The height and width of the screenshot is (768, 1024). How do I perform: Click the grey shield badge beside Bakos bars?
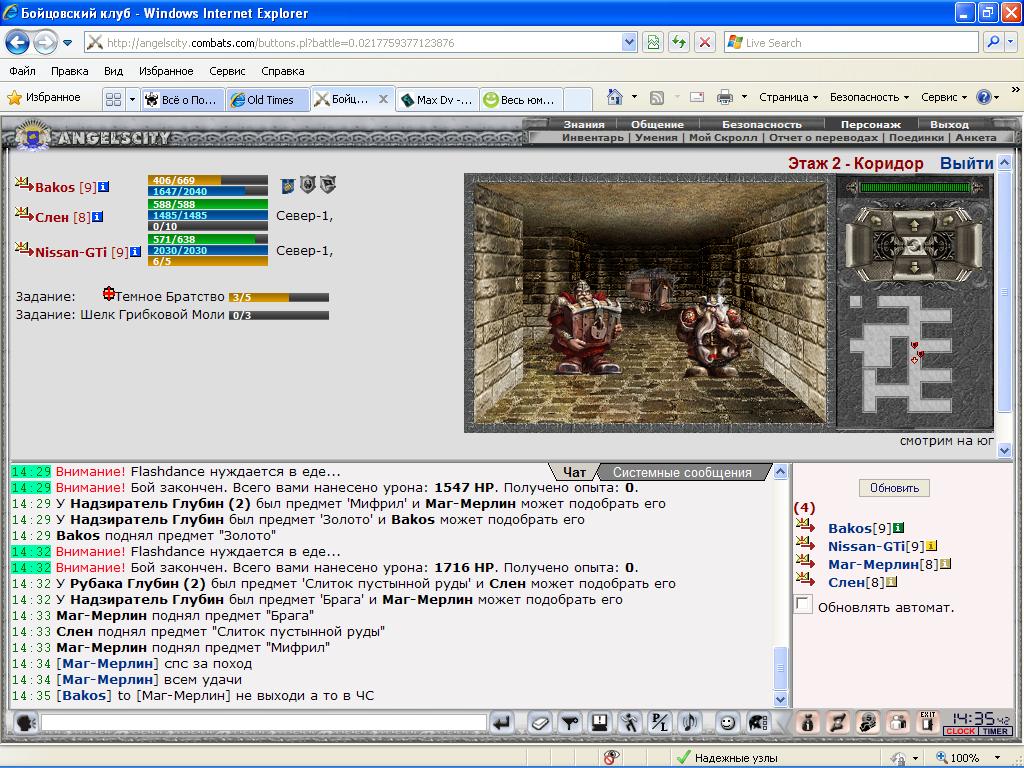pos(308,185)
